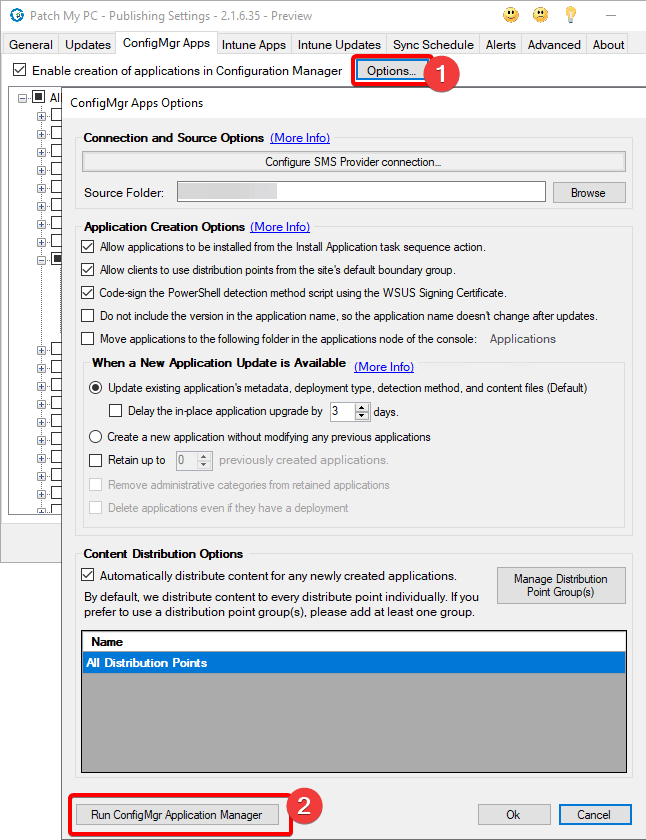Open the About tab

608,44
